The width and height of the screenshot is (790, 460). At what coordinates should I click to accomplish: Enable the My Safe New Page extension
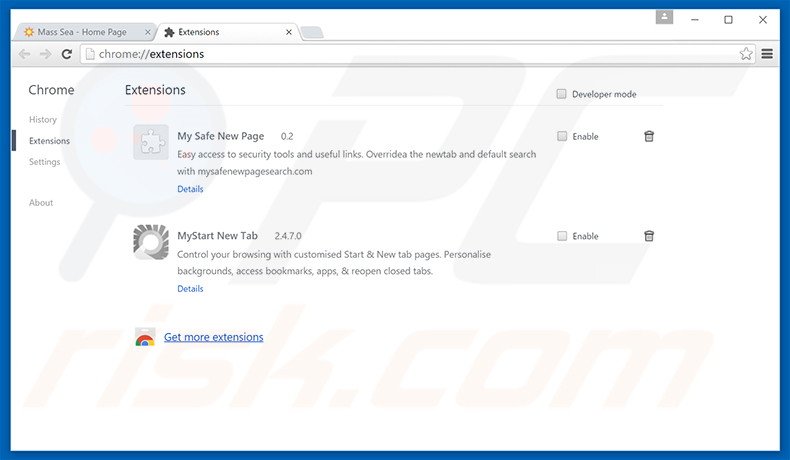pyautogui.click(x=562, y=136)
